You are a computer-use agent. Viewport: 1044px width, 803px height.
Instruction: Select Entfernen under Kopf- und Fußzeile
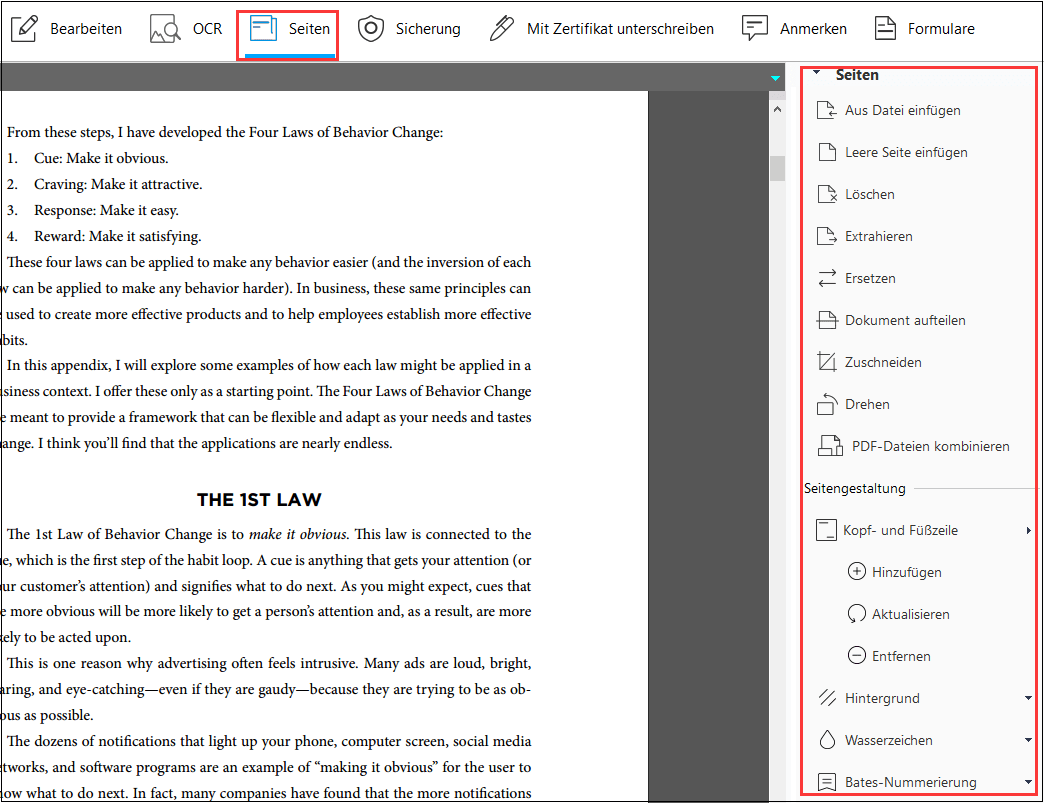pyautogui.click(x=902, y=656)
